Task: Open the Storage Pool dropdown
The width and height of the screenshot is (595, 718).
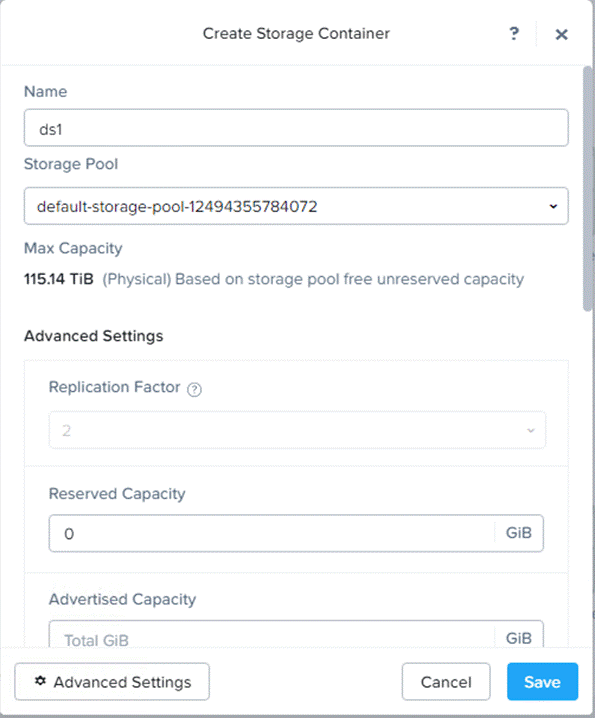Action: (296, 206)
